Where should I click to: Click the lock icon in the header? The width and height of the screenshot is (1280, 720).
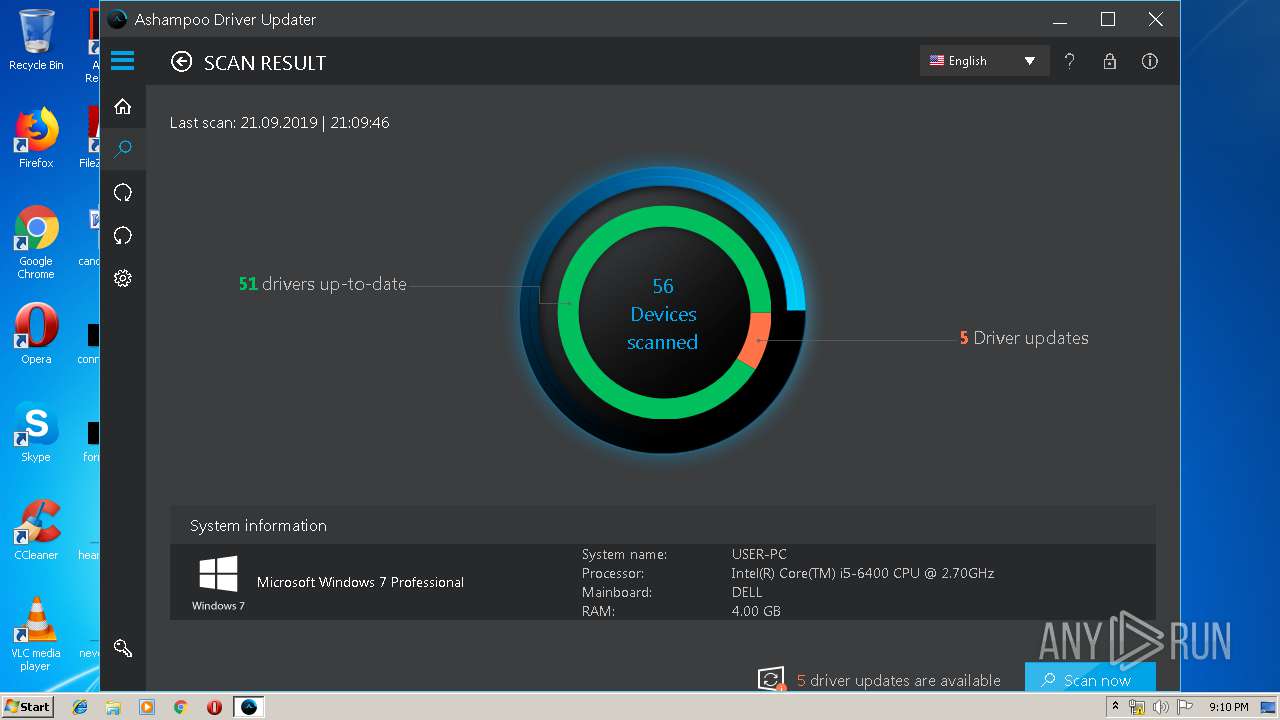pos(1110,61)
